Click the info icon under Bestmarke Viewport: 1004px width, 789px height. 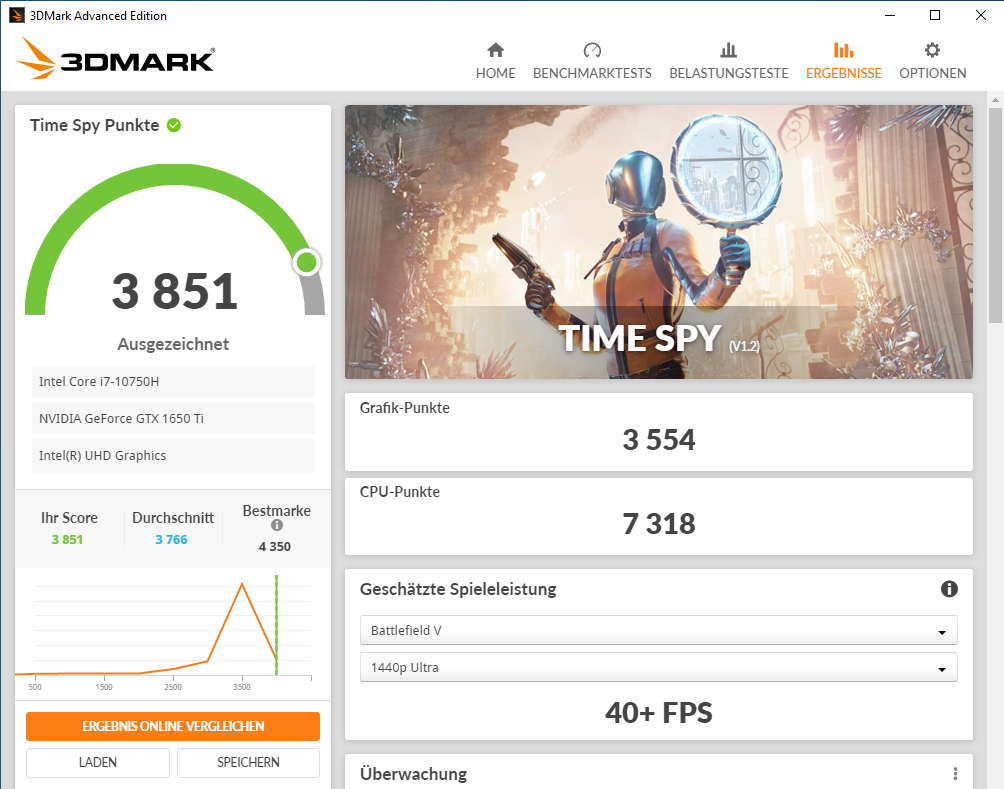pyautogui.click(x=277, y=525)
